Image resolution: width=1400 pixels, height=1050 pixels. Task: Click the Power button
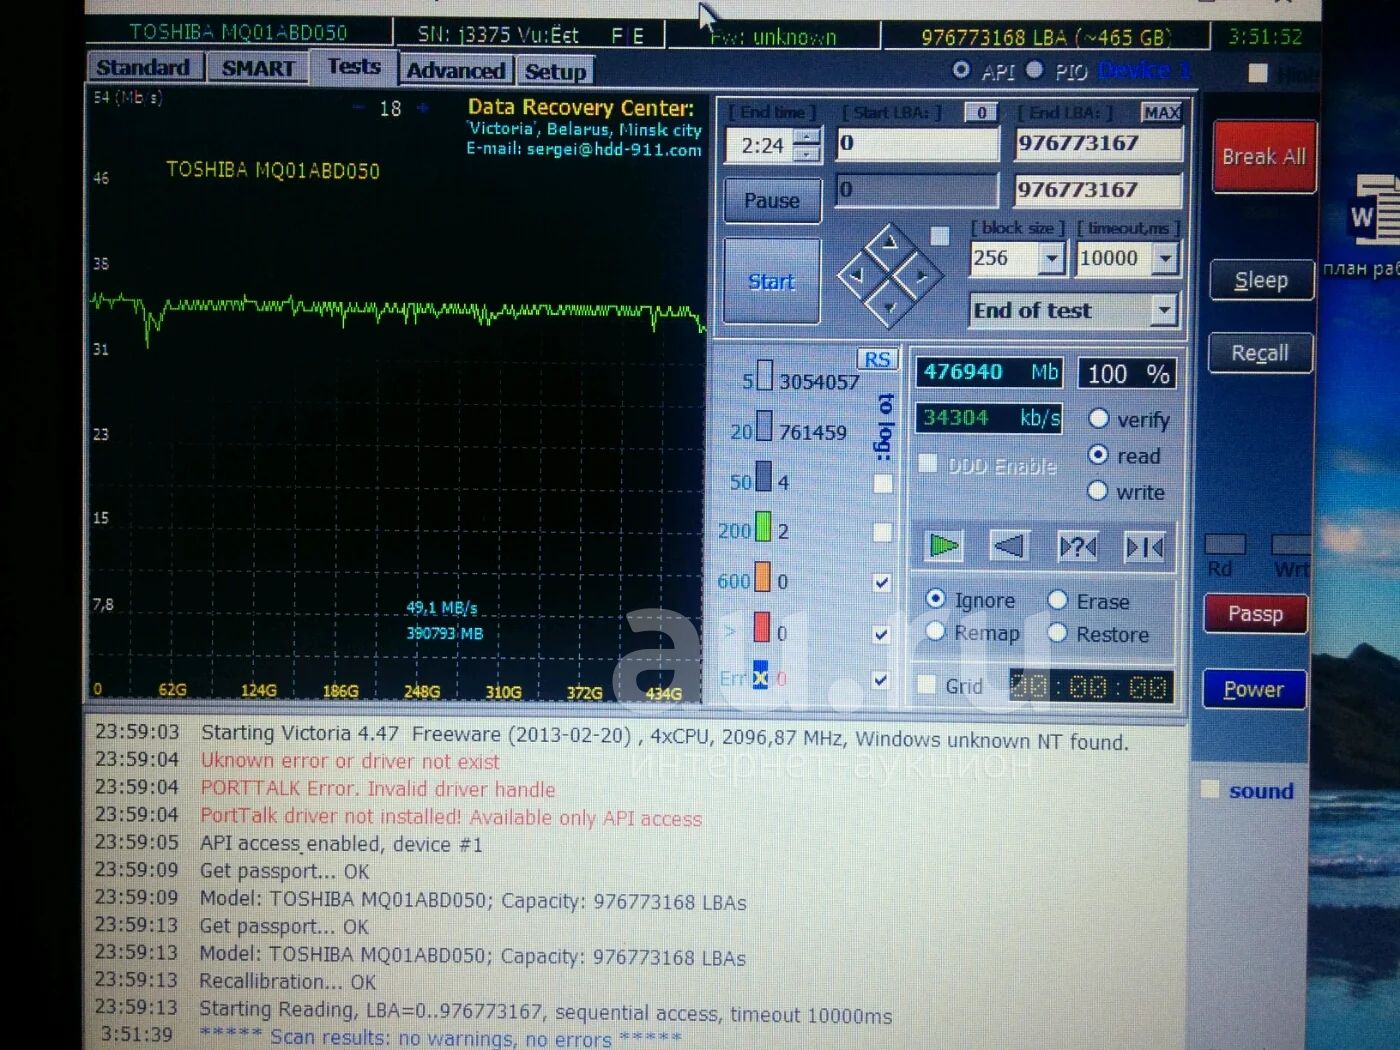(1254, 689)
